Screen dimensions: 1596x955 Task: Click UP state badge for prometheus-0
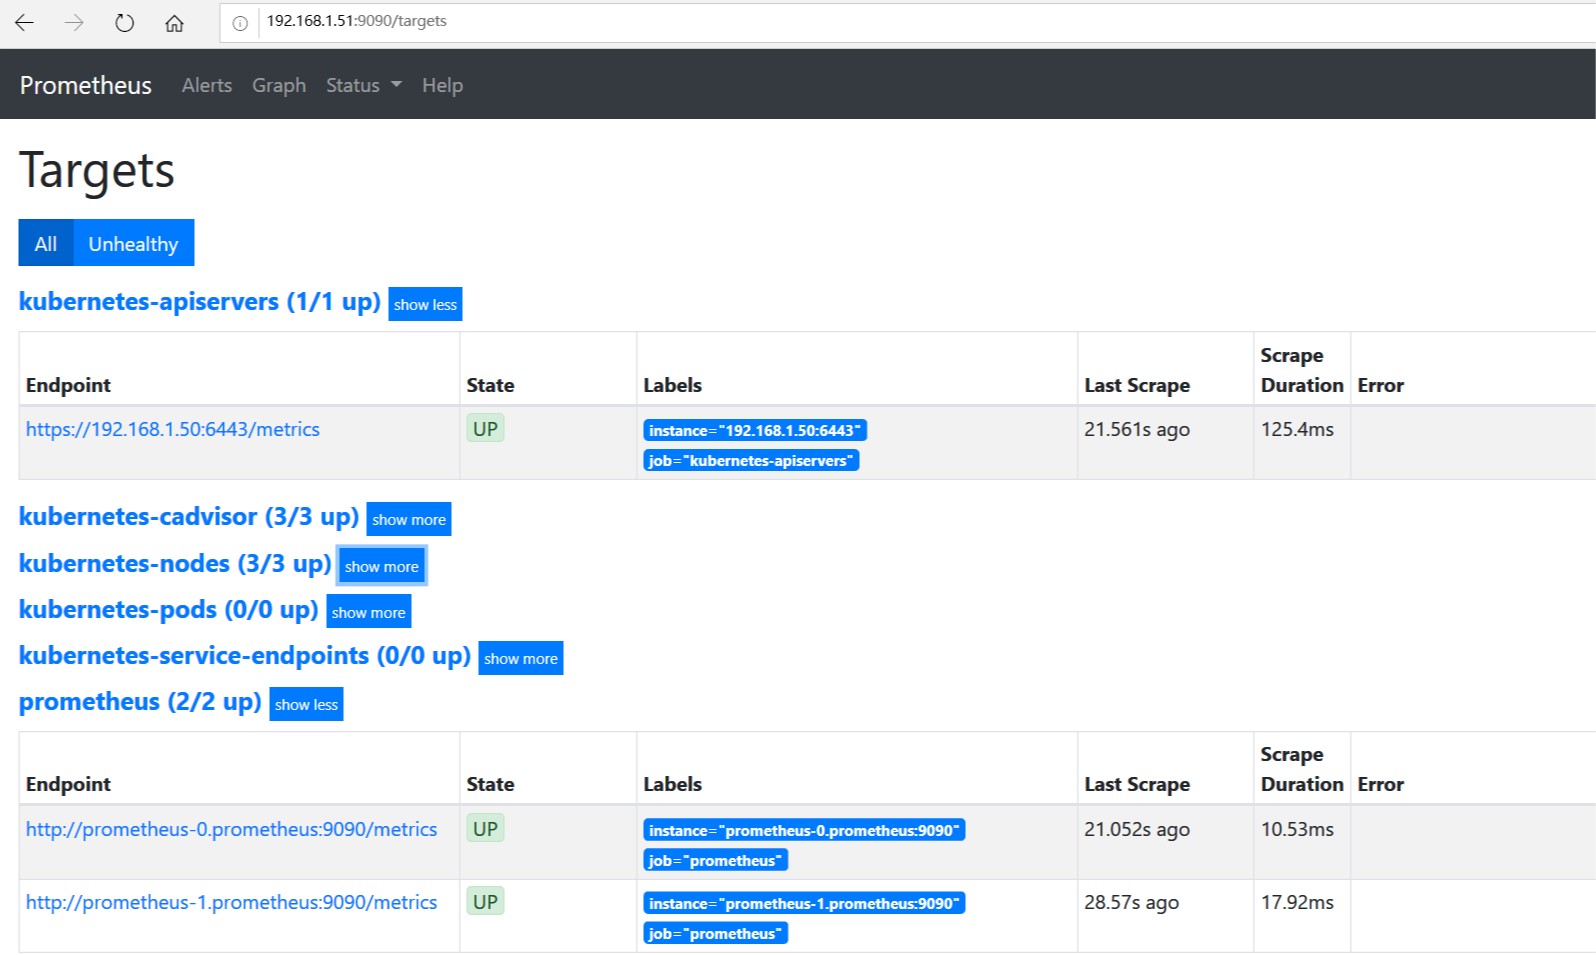click(x=485, y=829)
